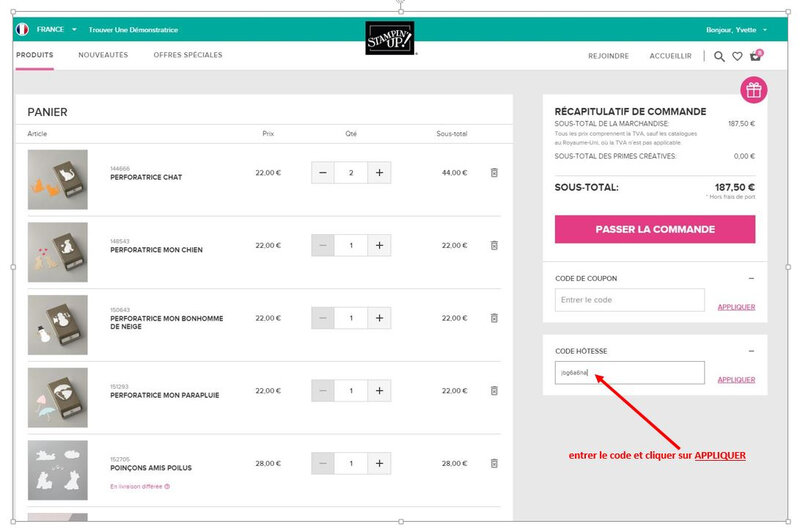800x532 pixels.
Task: Open the France country dropdown arrow
Action: pyautogui.click(x=74, y=30)
